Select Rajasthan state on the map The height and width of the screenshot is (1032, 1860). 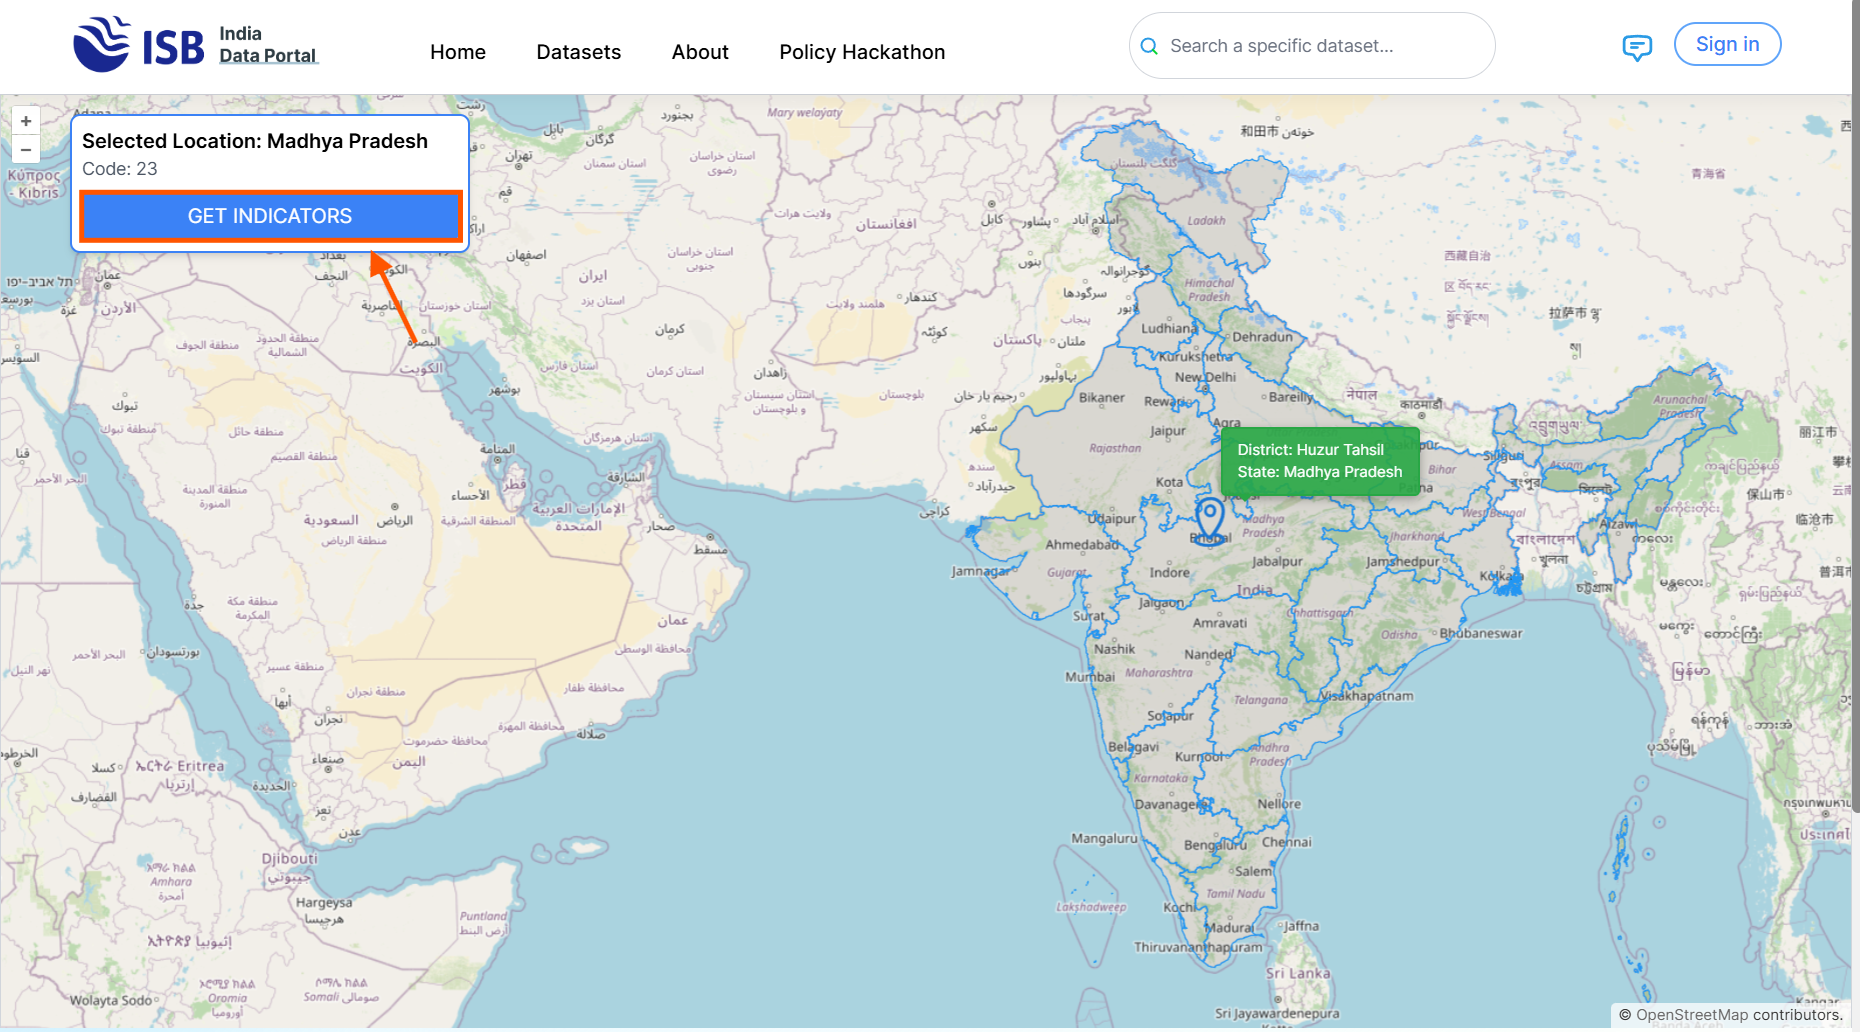pos(1090,460)
